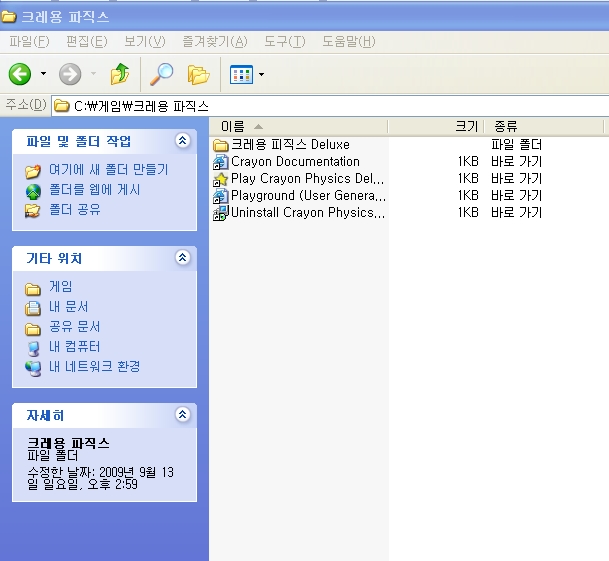The height and width of the screenshot is (561, 609).
Task: Select the Crayon Documentation shortcut
Action: 294,162
